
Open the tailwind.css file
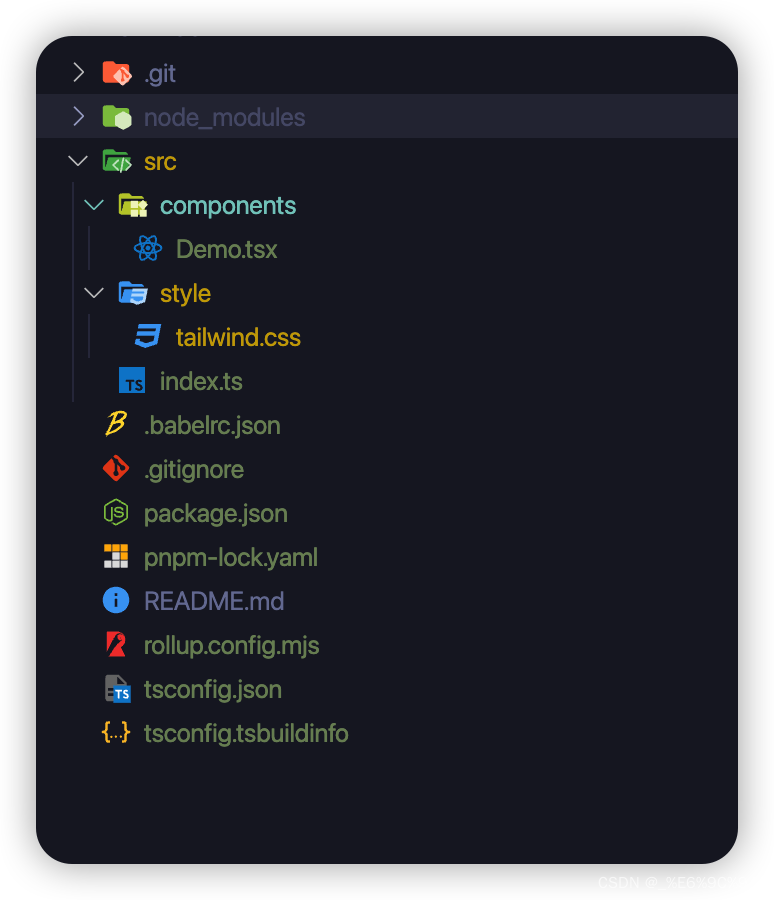tap(238, 336)
